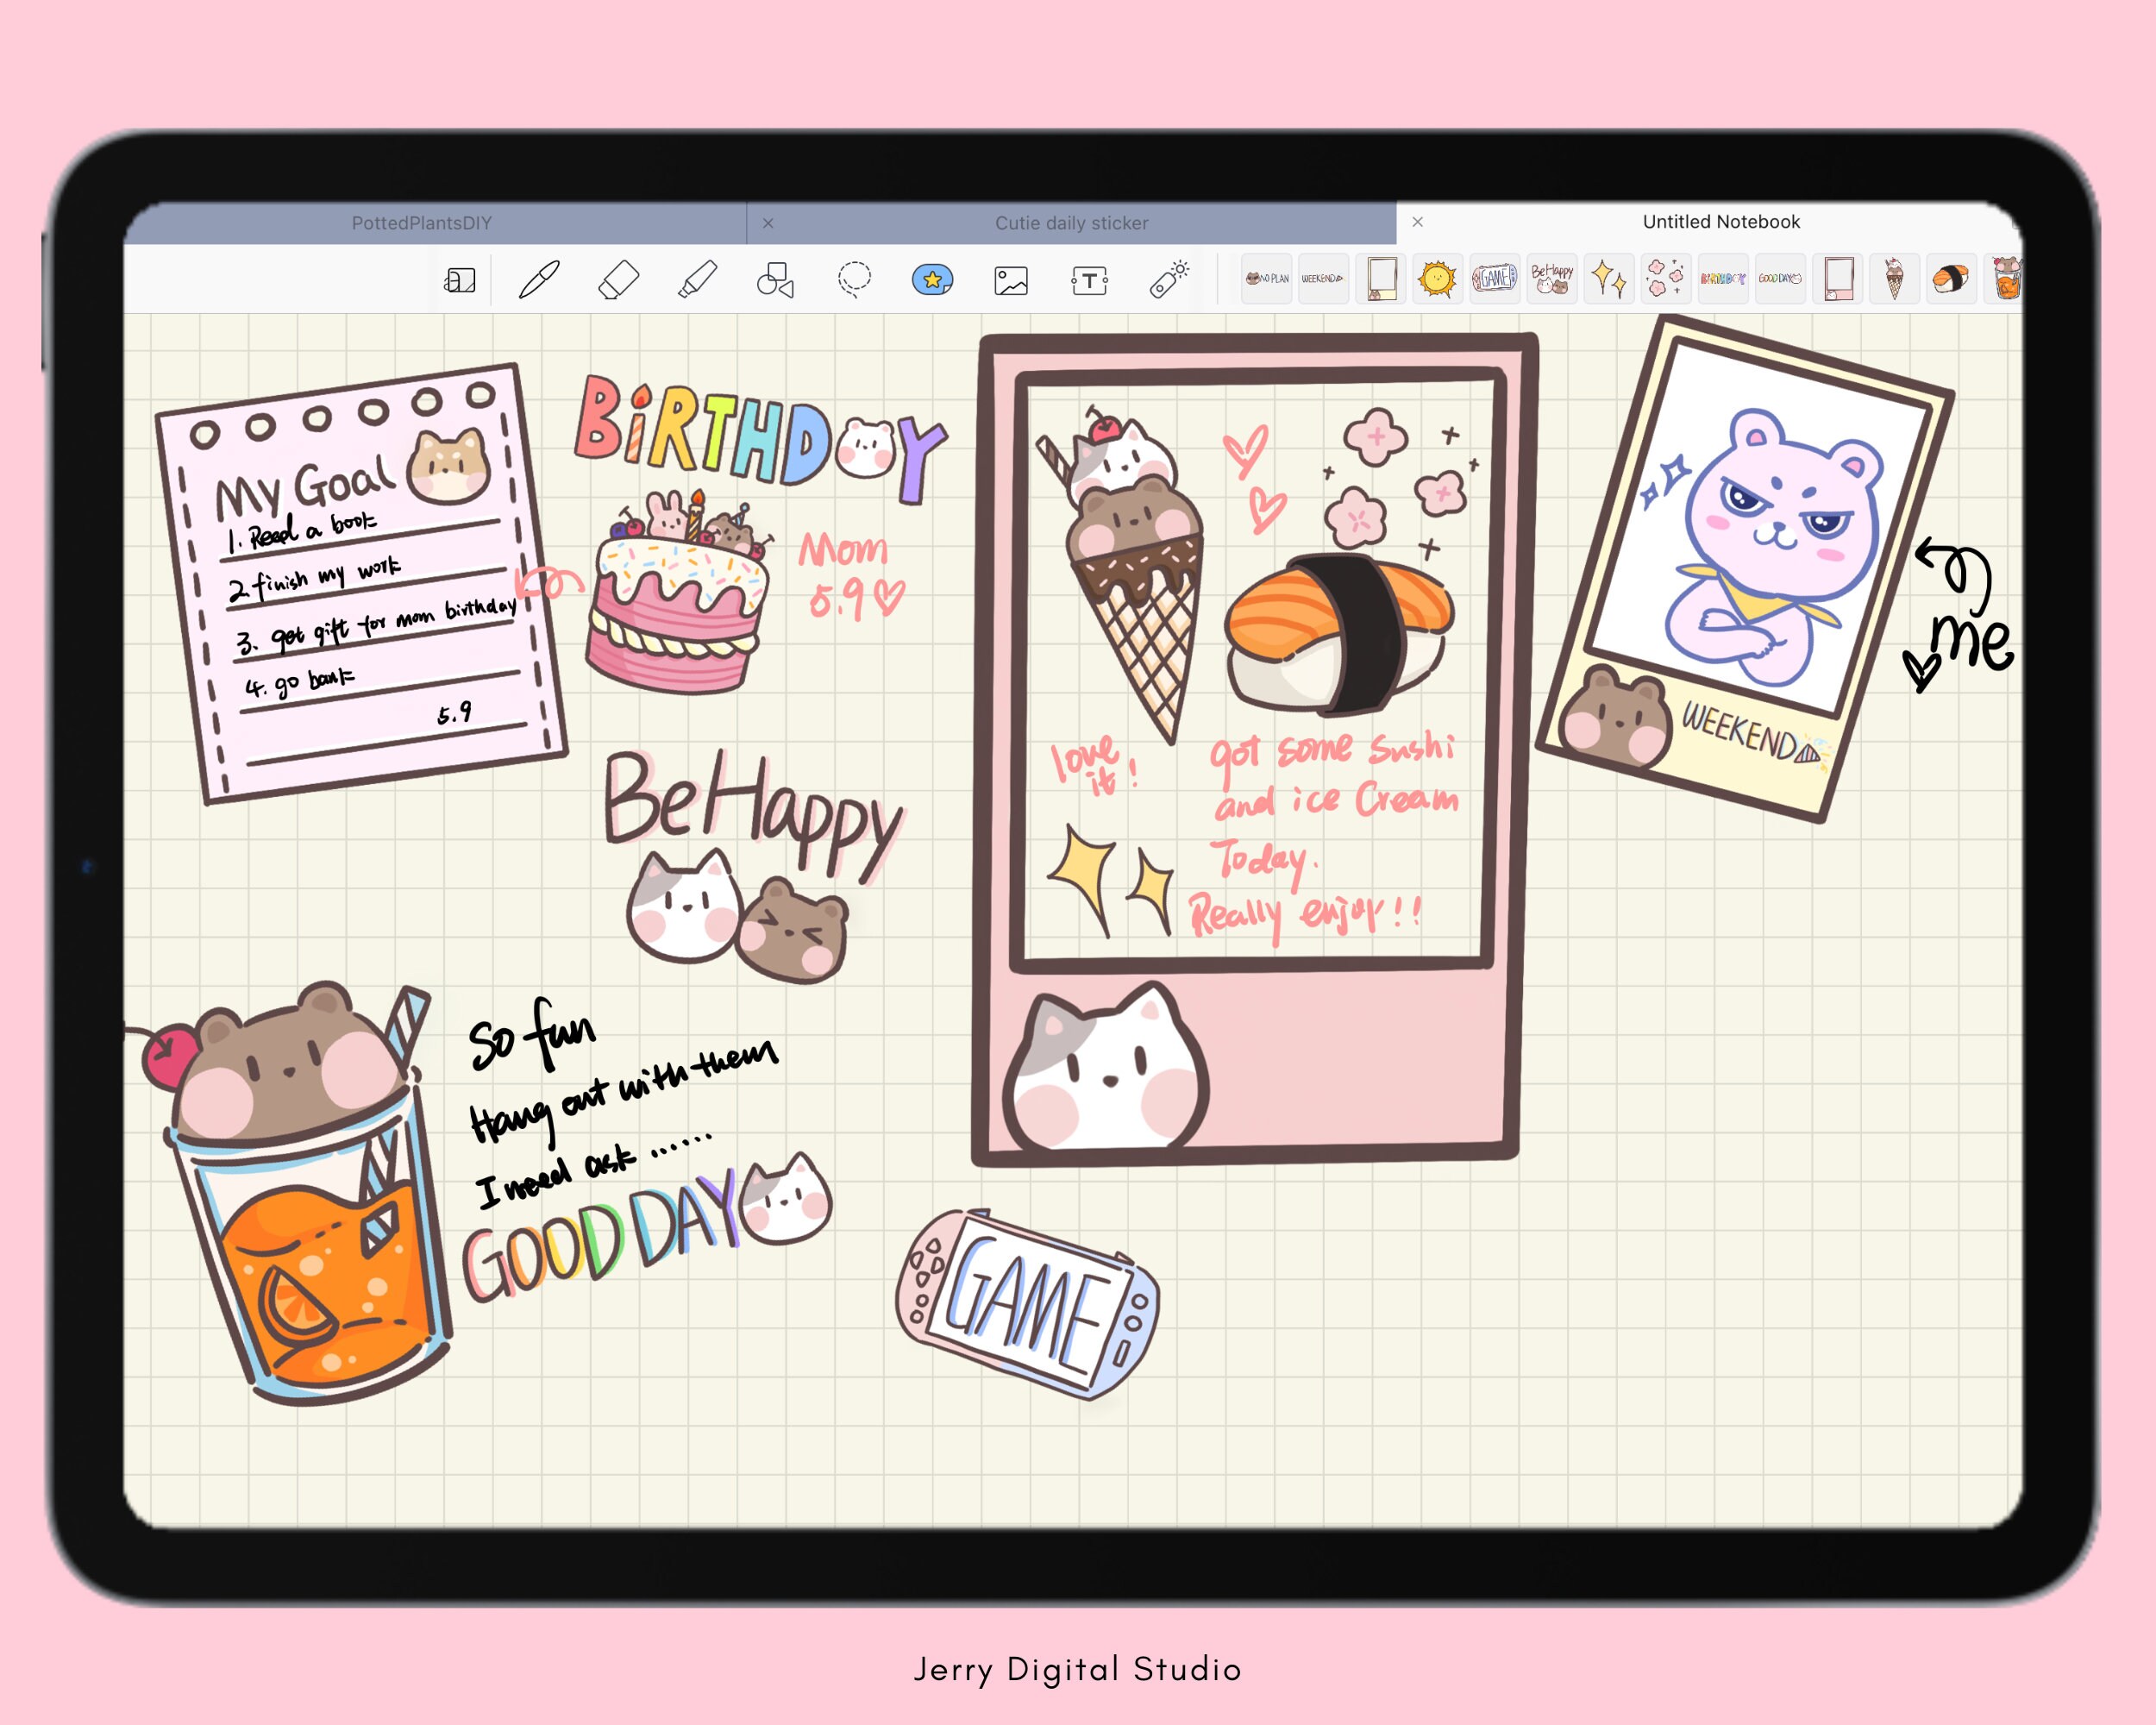The width and height of the screenshot is (2156, 1725).
Task: Select the Text tool
Action: click(x=1089, y=281)
